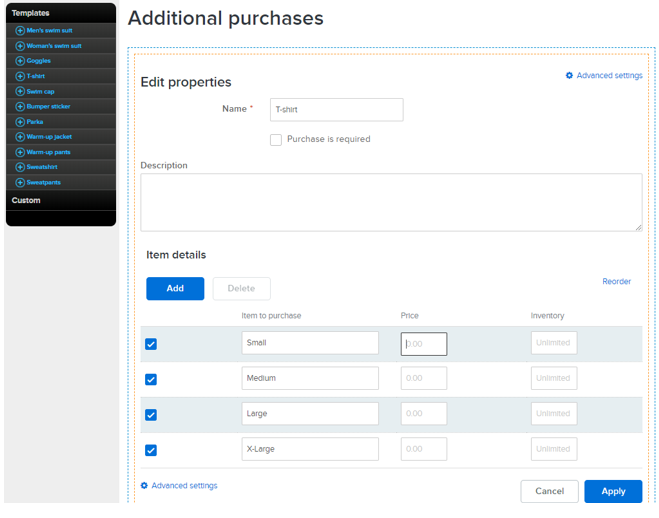Viewport: 659px width, 518px height.
Task: Click the Large item name field
Action: (x=310, y=413)
